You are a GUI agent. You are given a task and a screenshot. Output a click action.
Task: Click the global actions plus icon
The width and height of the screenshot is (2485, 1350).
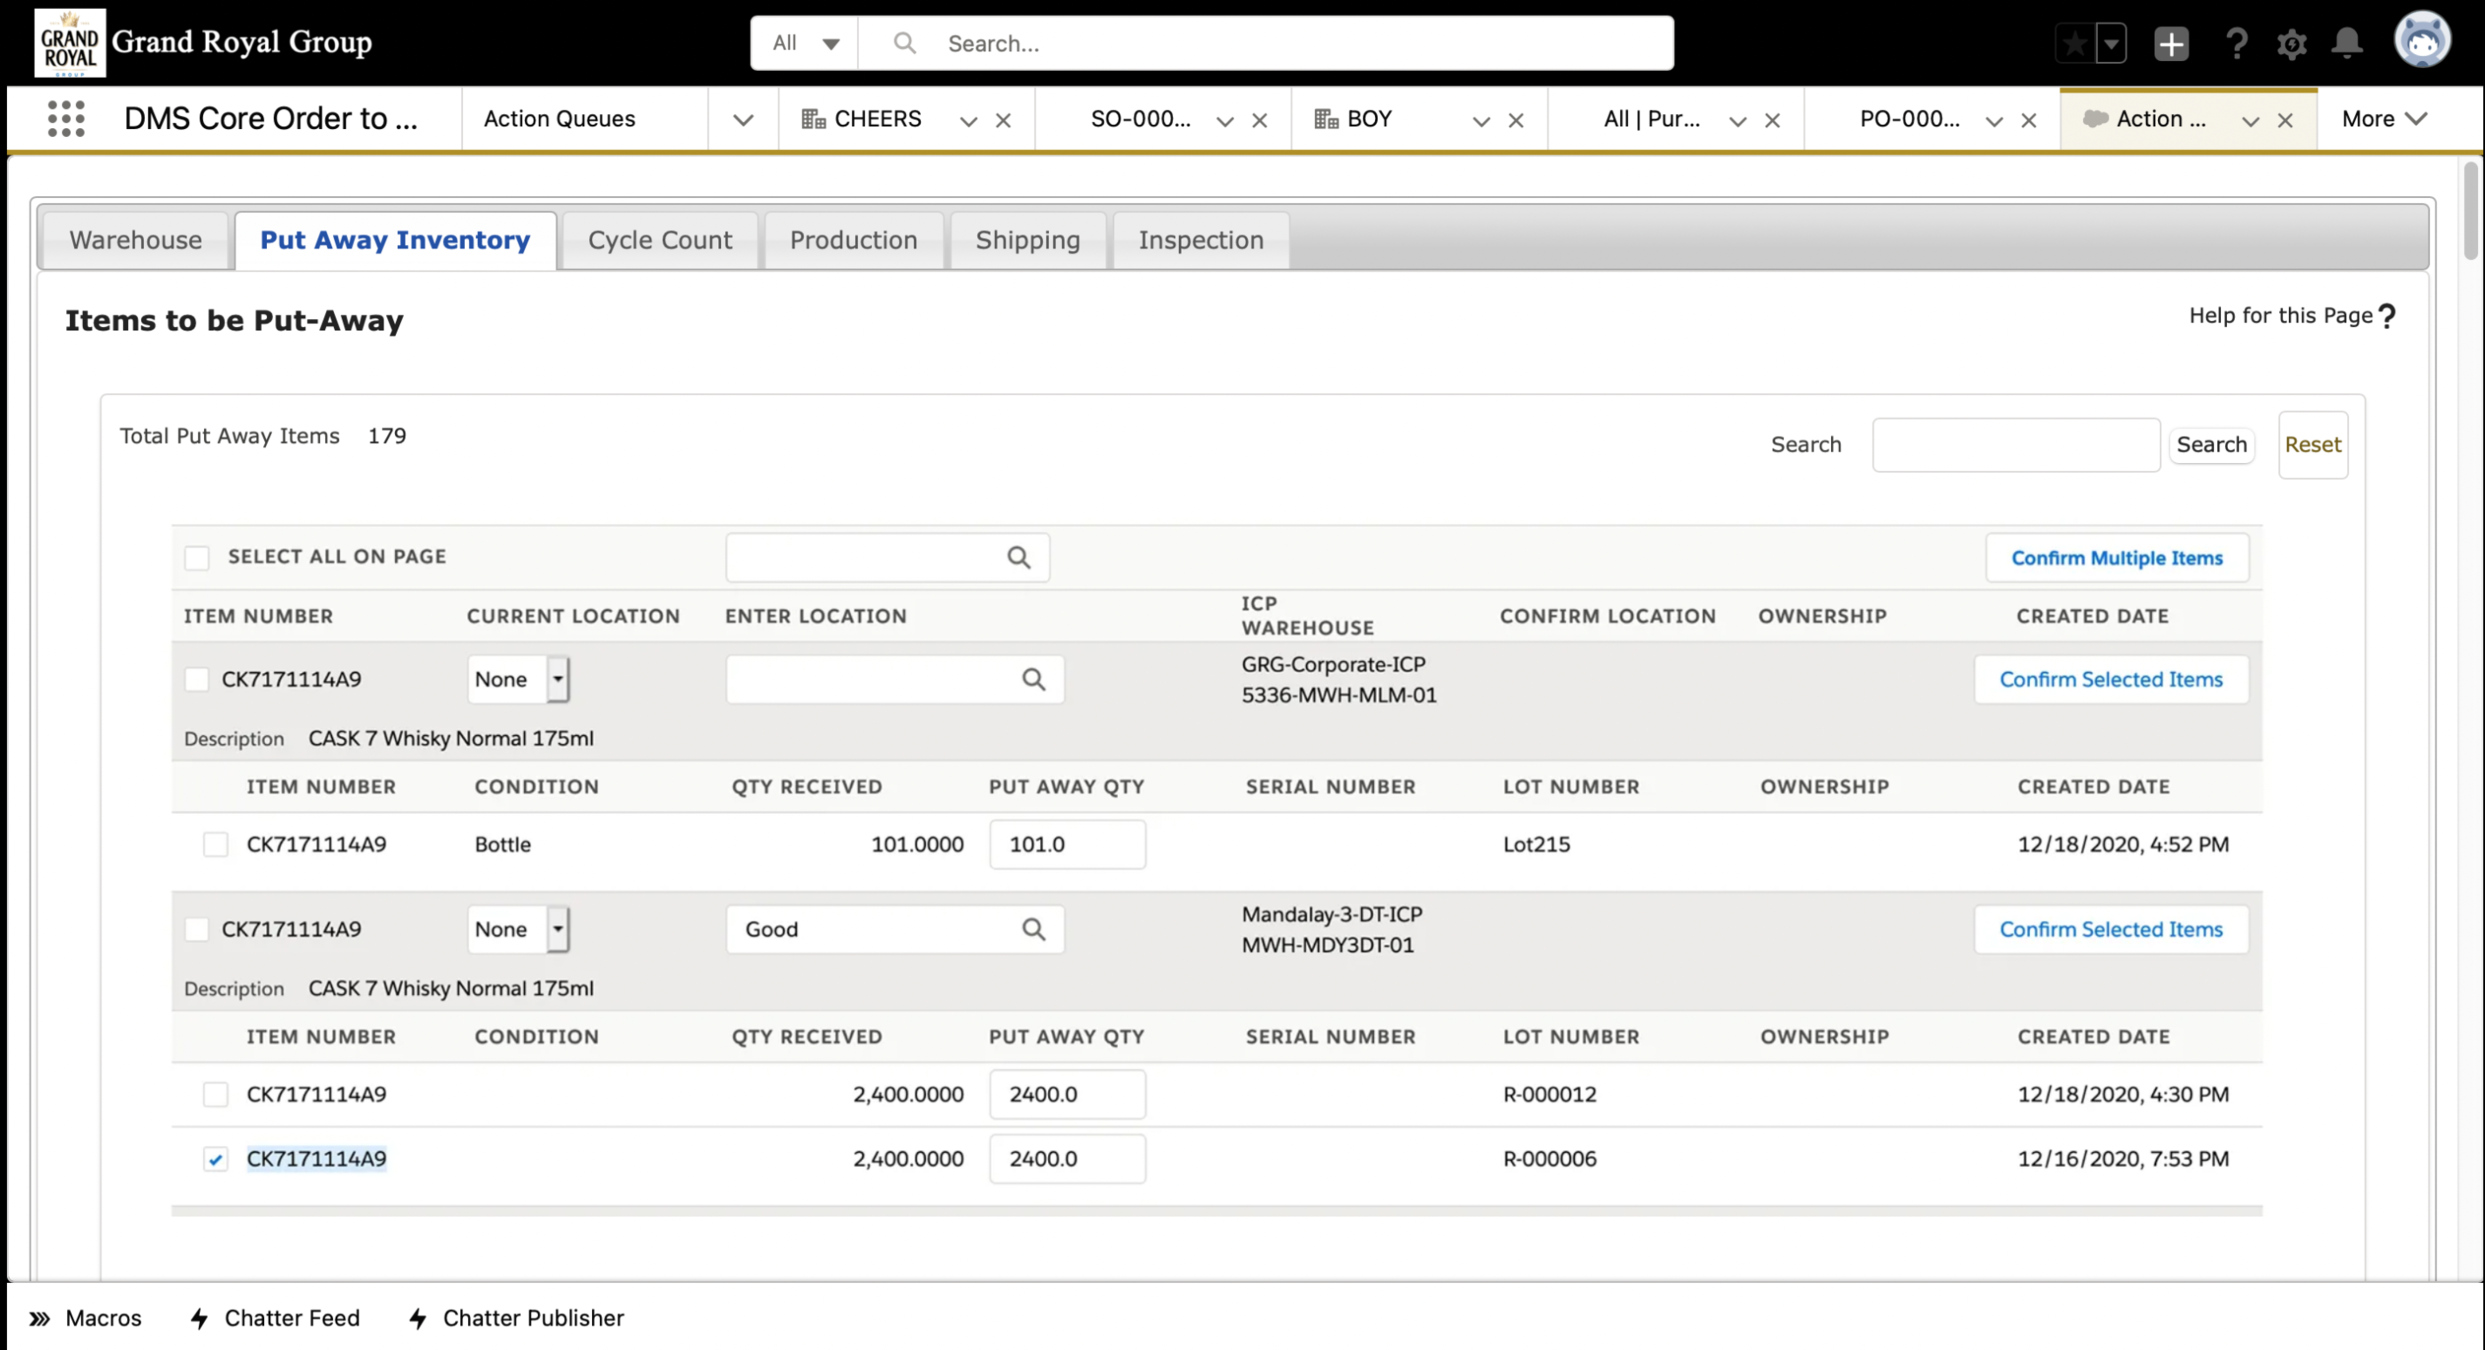(2171, 43)
